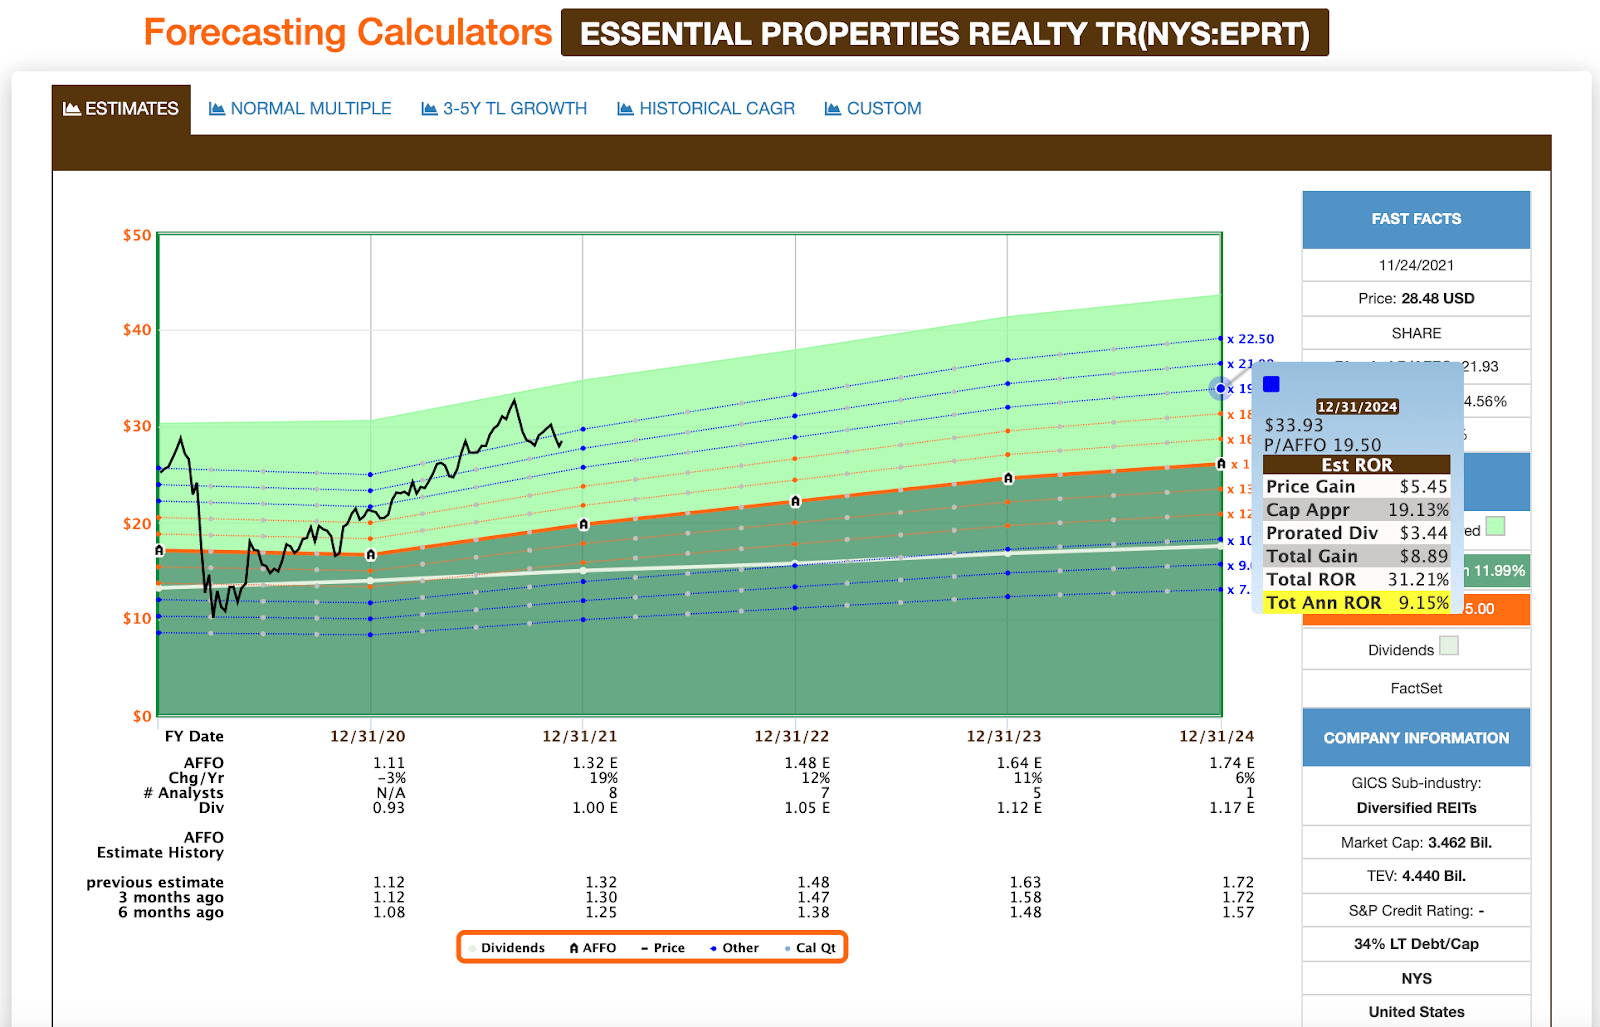The width and height of the screenshot is (1600, 1027).
Task: Click the 1.57 estimate from 6 months ago
Action: point(1238,913)
